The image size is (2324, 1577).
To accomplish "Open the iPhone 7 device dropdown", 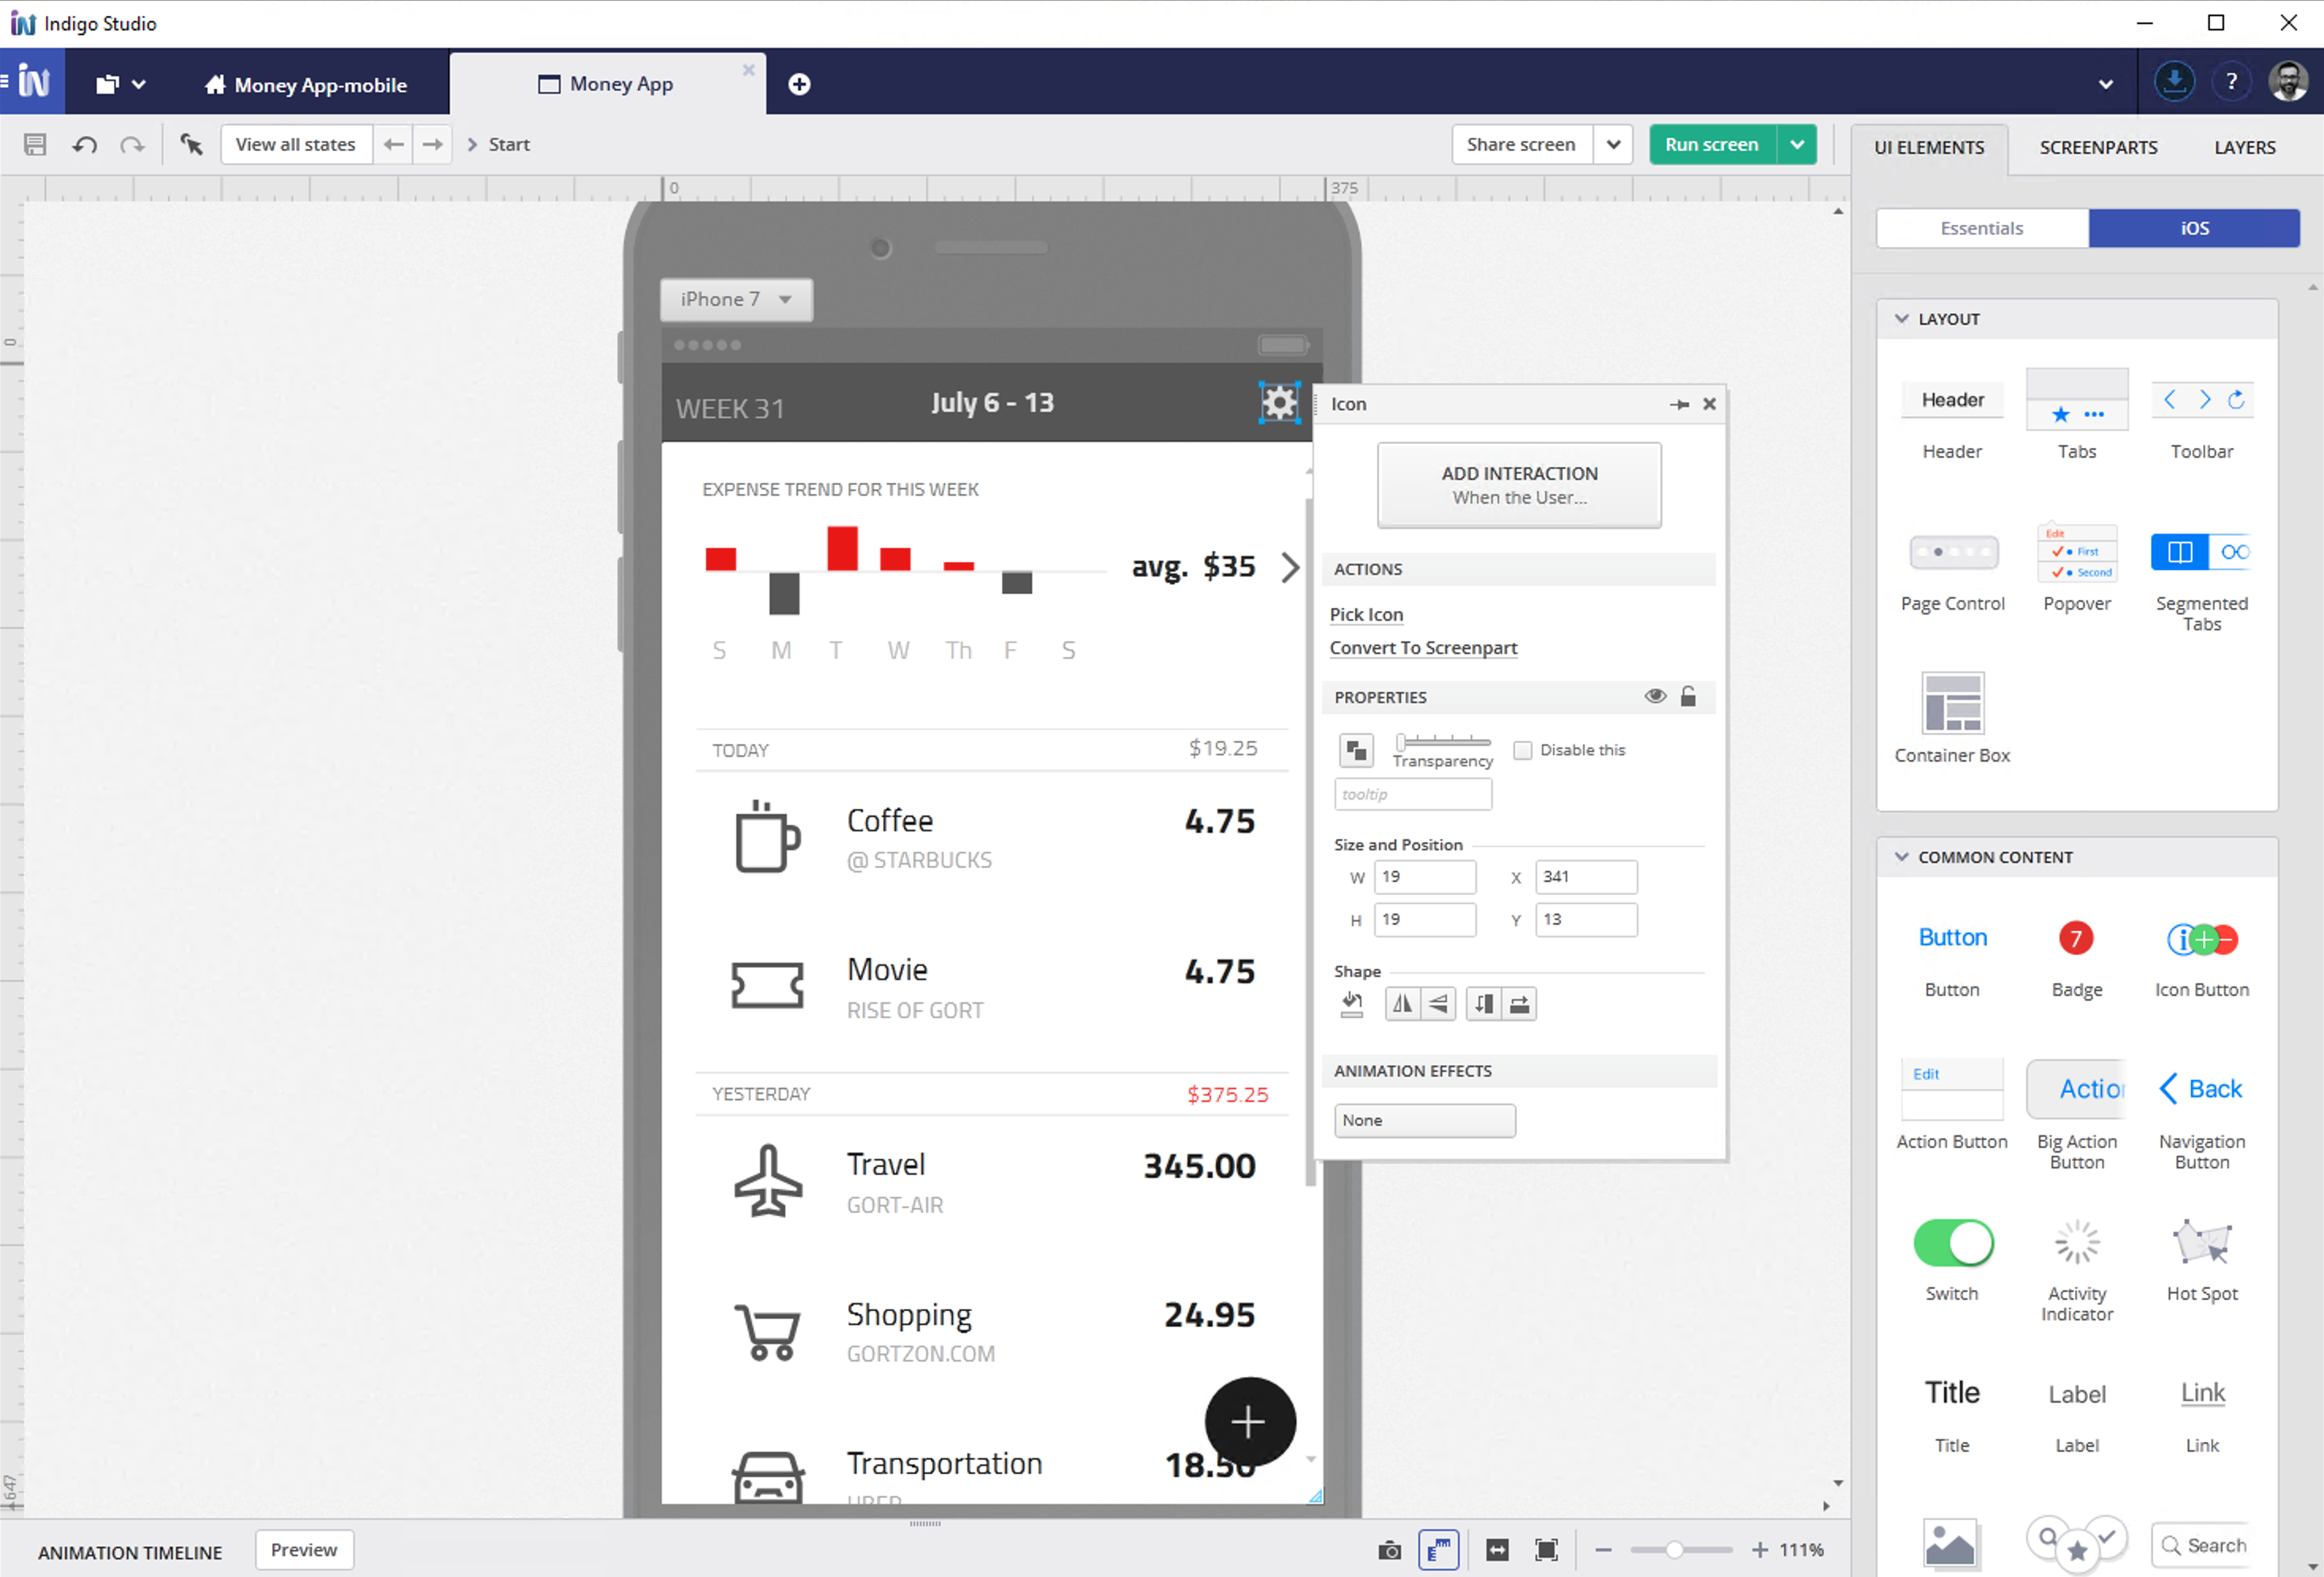I will point(736,299).
